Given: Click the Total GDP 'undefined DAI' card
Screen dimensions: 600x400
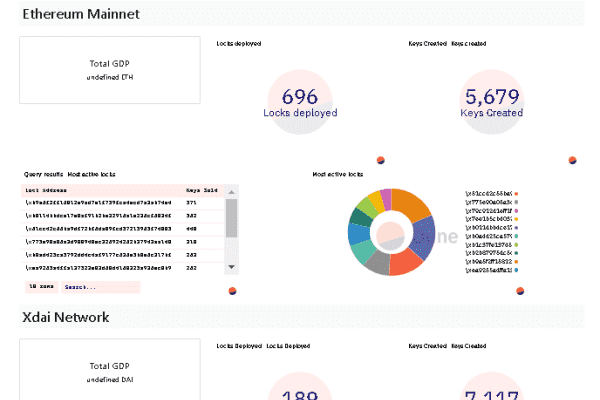Looking at the screenshot, I should pyautogui.click(x=110, y=370).
